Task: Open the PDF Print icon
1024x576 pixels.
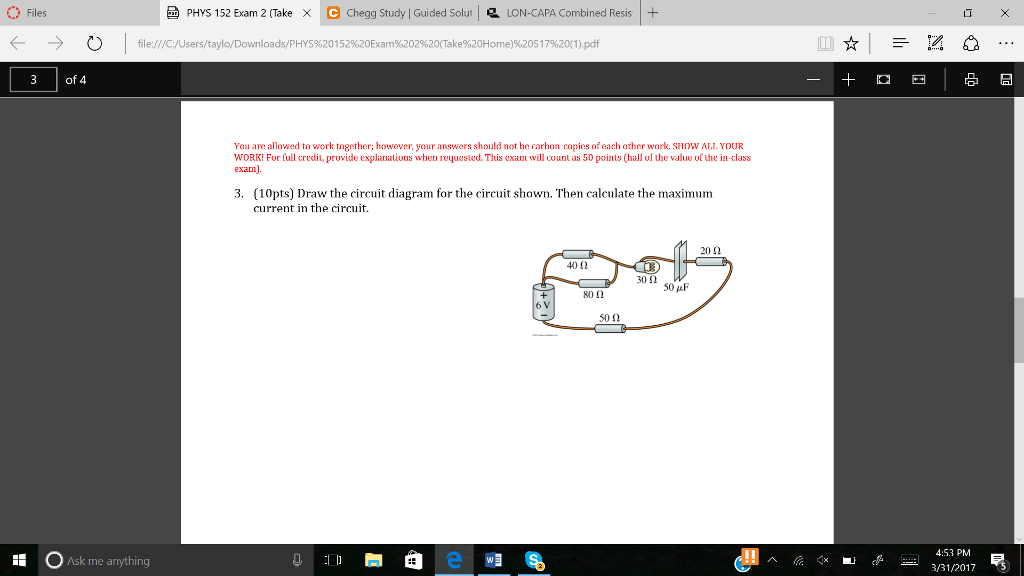Action: tap(971, 77)
